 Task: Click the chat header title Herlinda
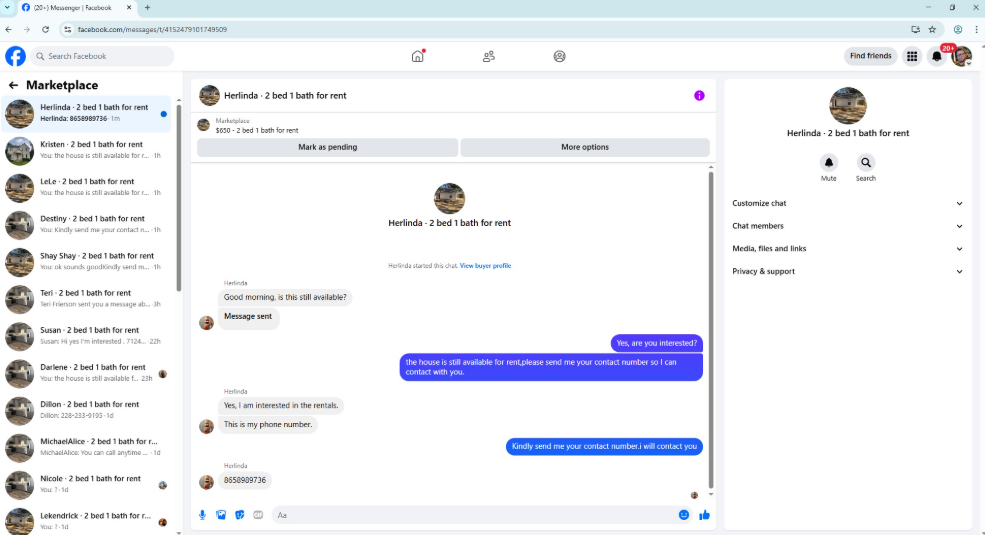pos(285,95)
